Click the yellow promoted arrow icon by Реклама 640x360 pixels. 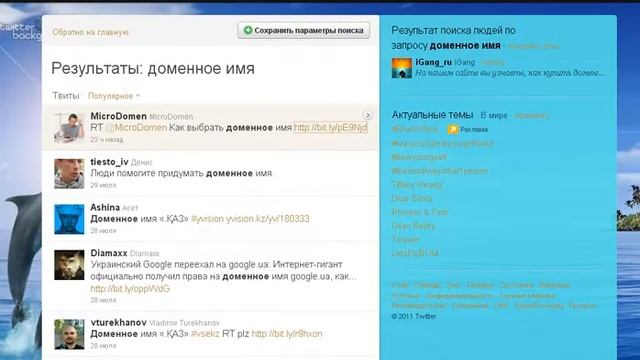click(453, 129)
